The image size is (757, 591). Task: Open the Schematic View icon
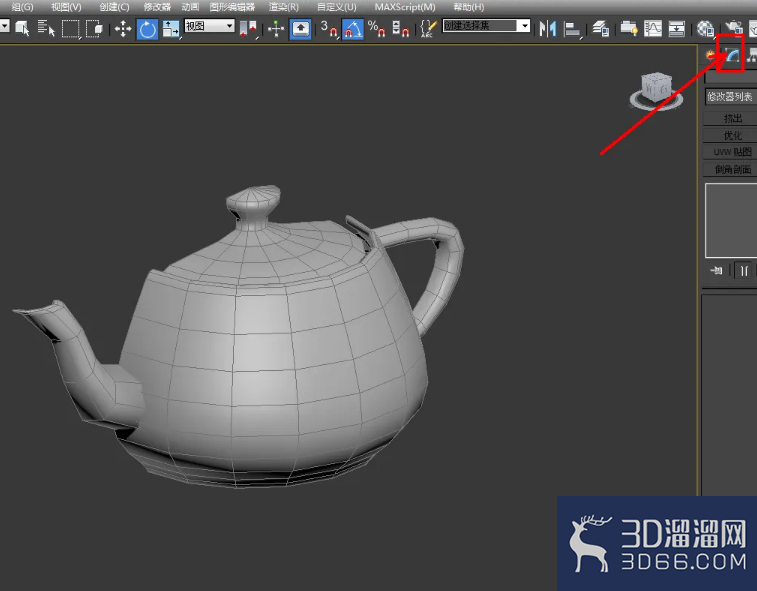coord(676,29)
